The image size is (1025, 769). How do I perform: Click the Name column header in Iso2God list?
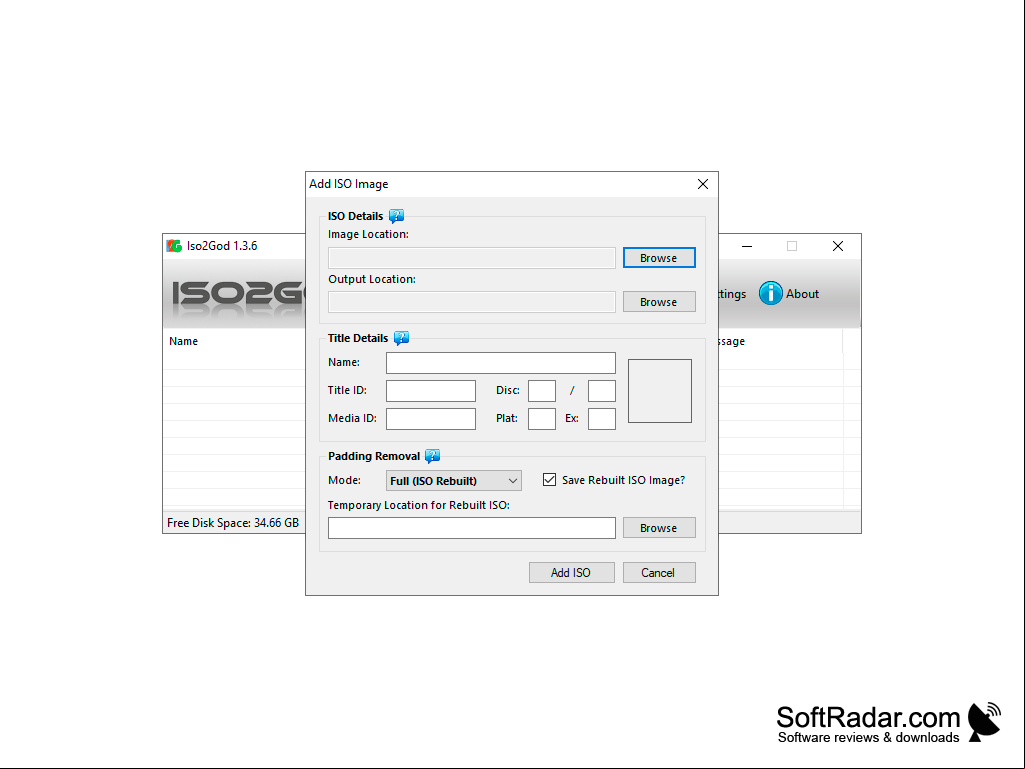(184, 341)
